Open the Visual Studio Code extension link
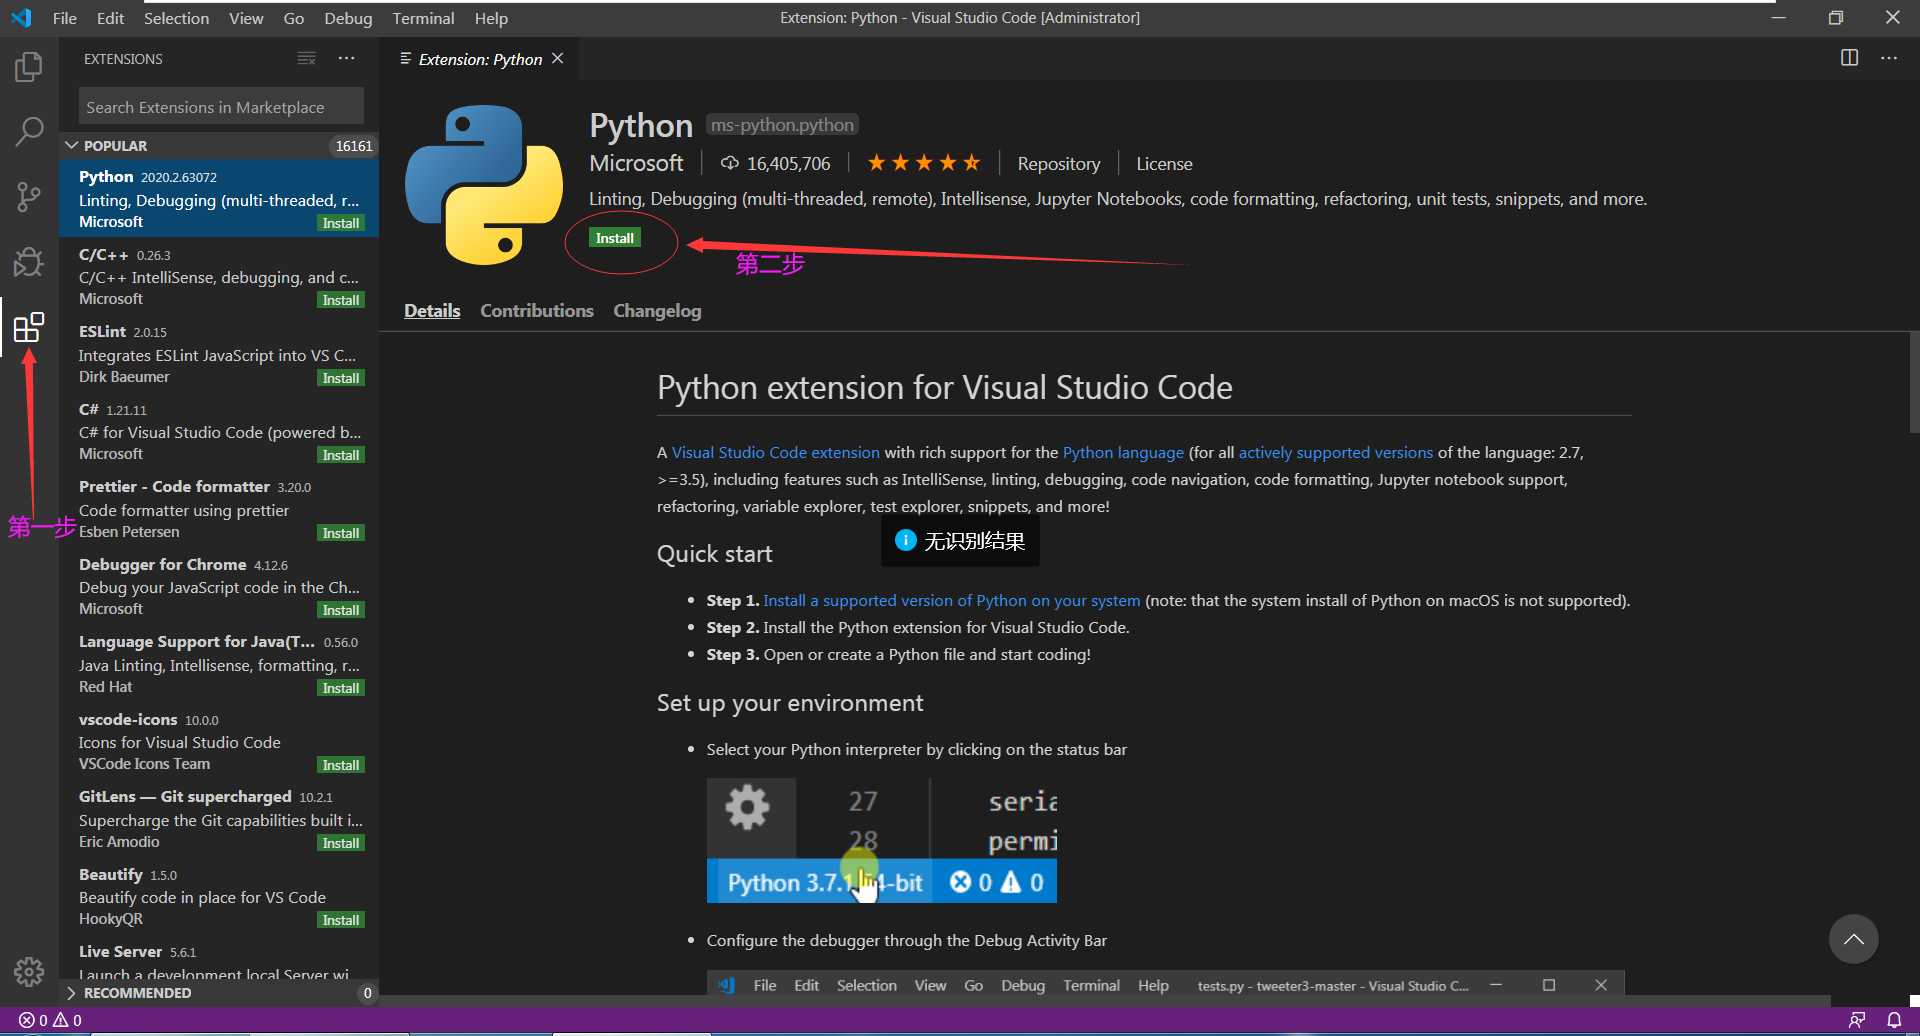1920x1036 pixels. tap(776, 453)
